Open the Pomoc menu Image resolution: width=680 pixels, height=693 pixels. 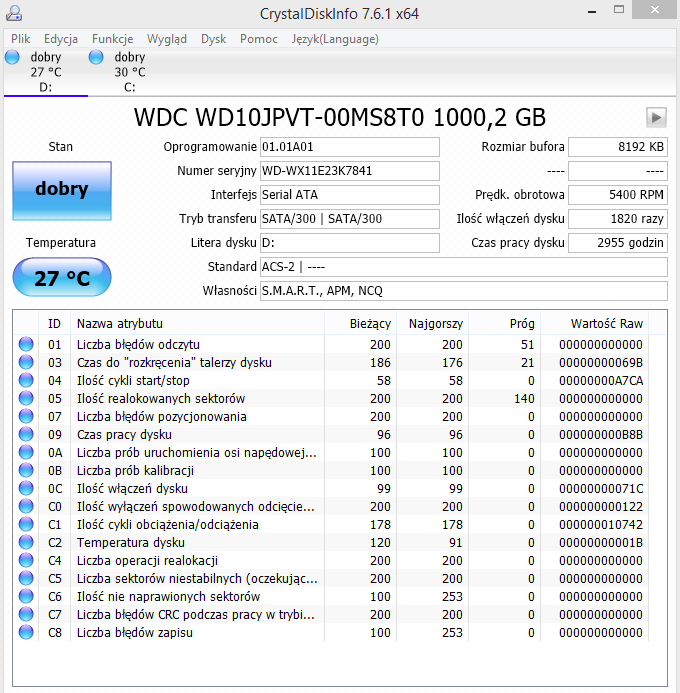tap(259, 39)
